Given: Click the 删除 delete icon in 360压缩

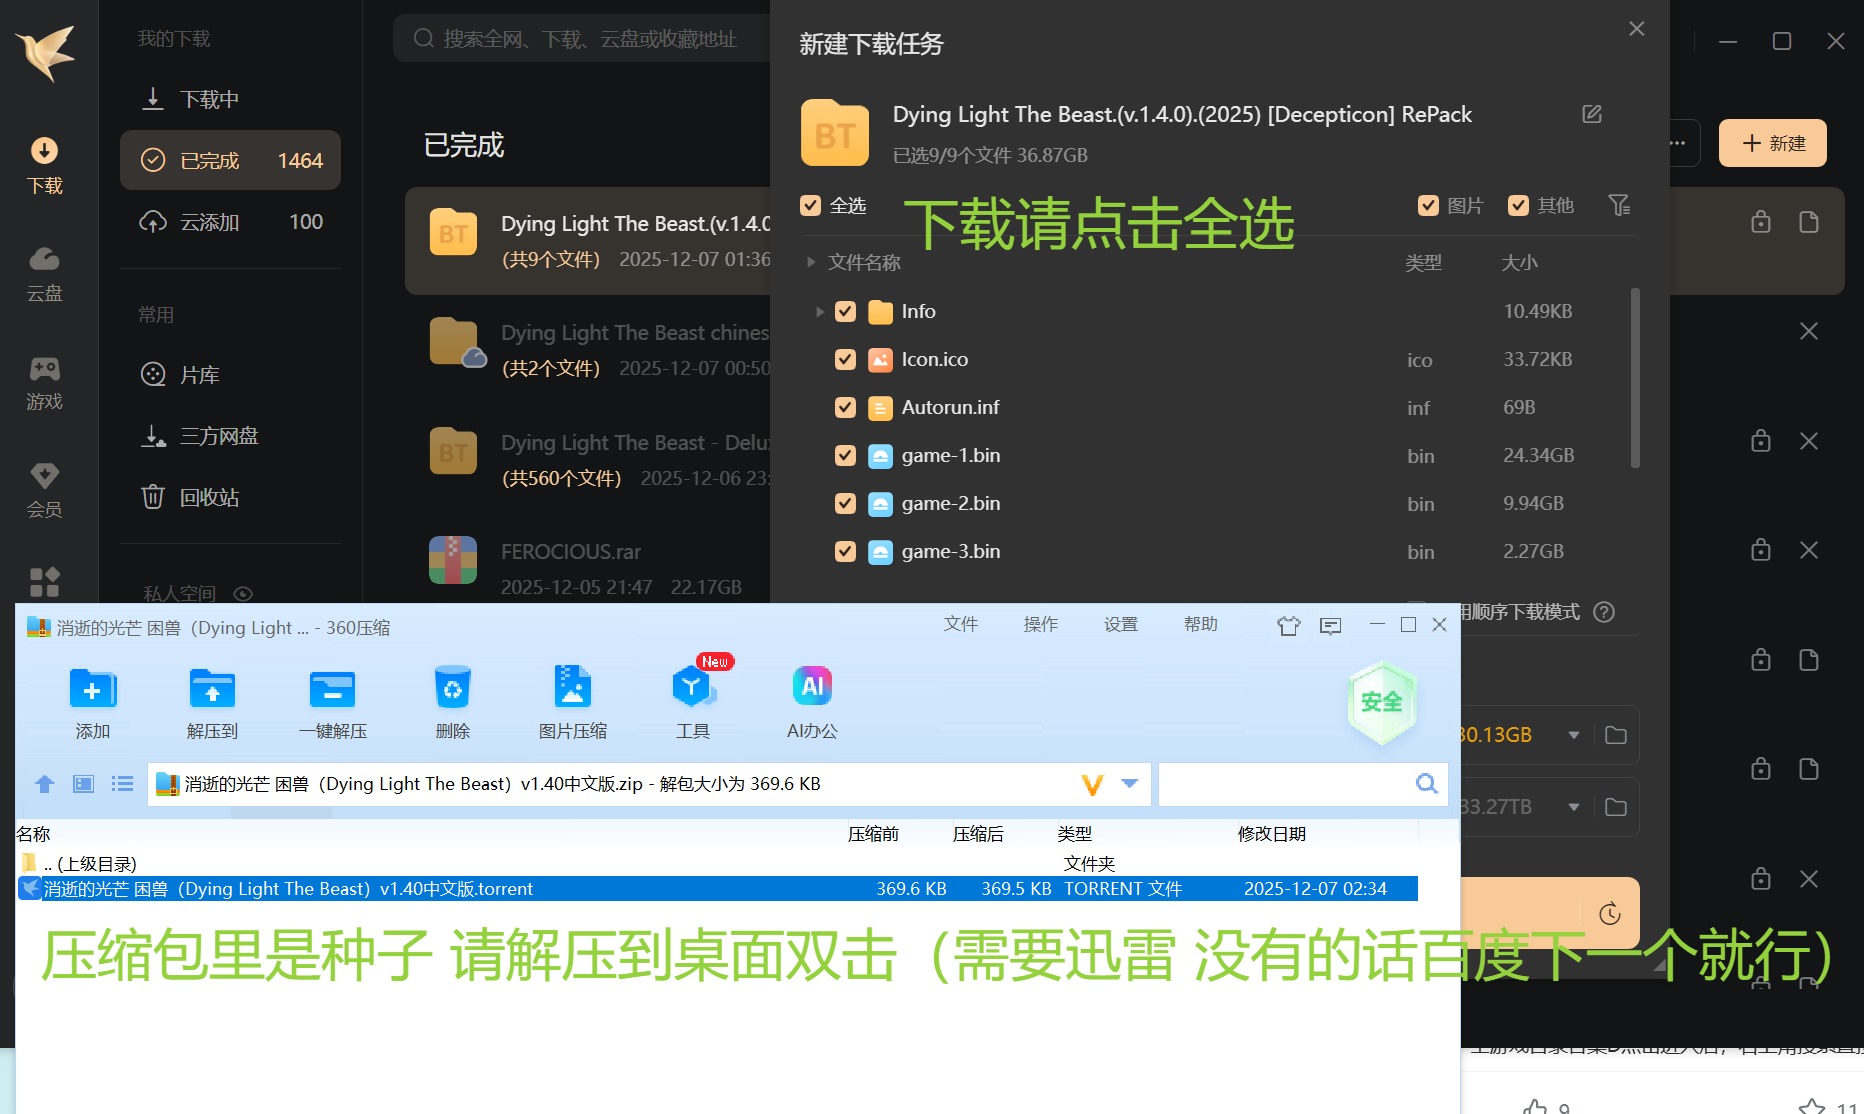Looking at the screenshot, I should pyautogui.click(x=452, y=700).
